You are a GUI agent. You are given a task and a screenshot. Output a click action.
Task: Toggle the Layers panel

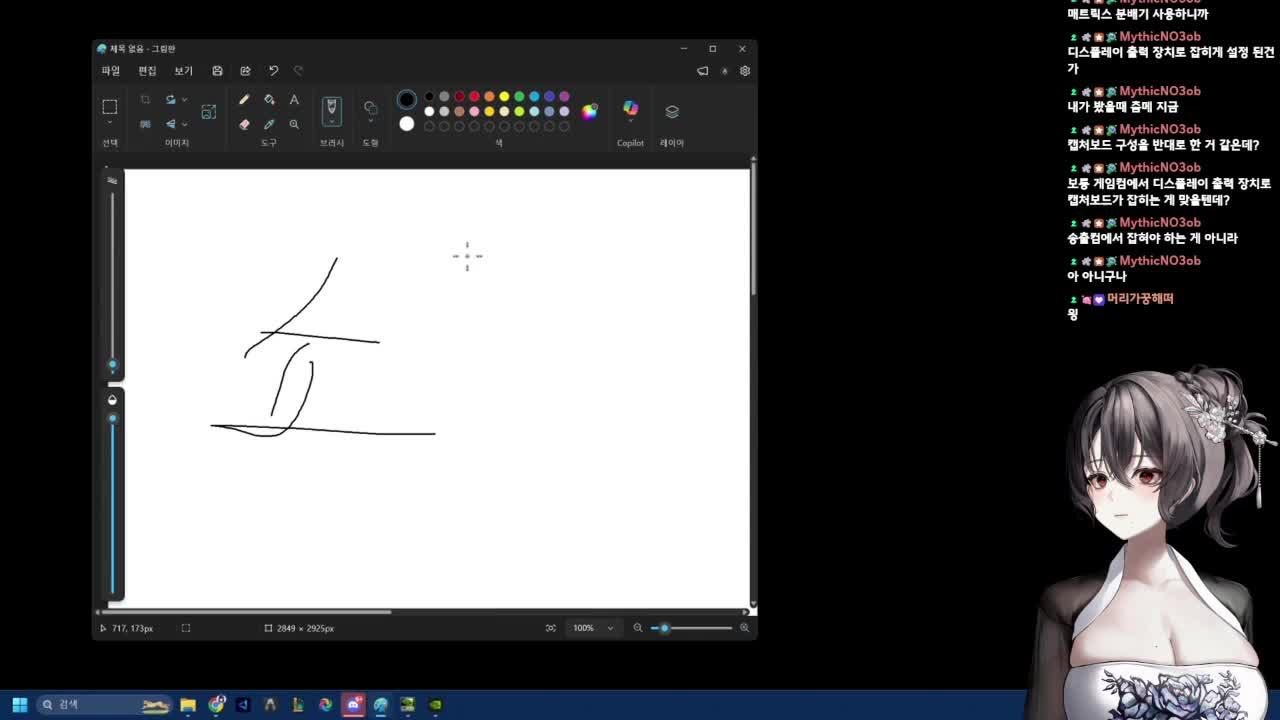click(x=671, y=111)
